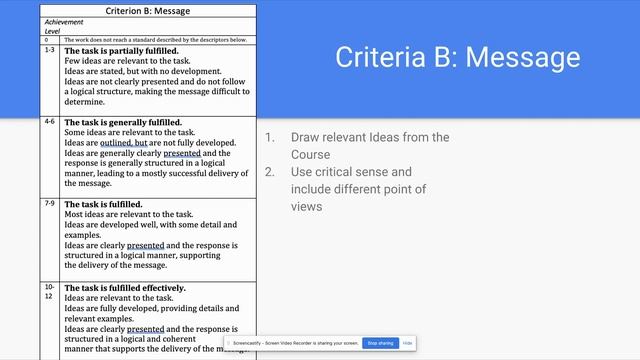The width and height of the screenshot is (640, 360).
Task: Click the rubric header 'Criterion B: Message'
Action: [148, 11]
